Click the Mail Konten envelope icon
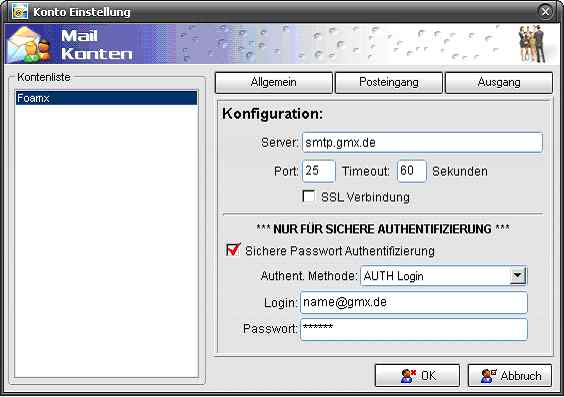Screen dimensions: 564x397 29,45
